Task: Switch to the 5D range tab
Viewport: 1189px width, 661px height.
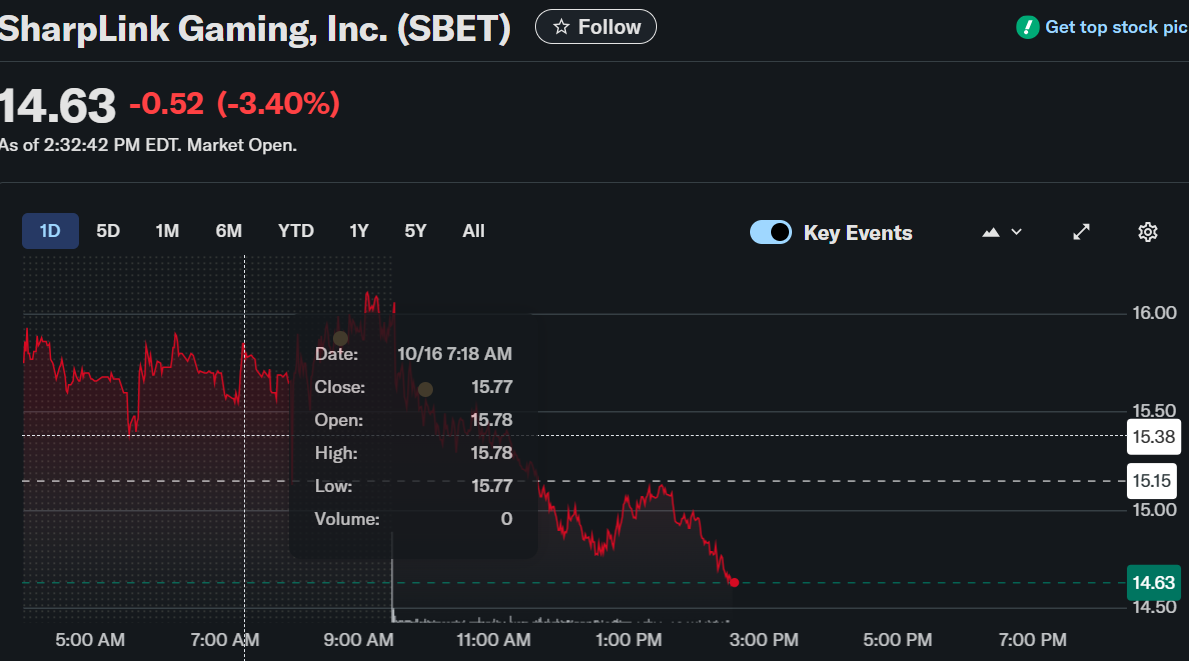Action: click(x=108, y=231)
